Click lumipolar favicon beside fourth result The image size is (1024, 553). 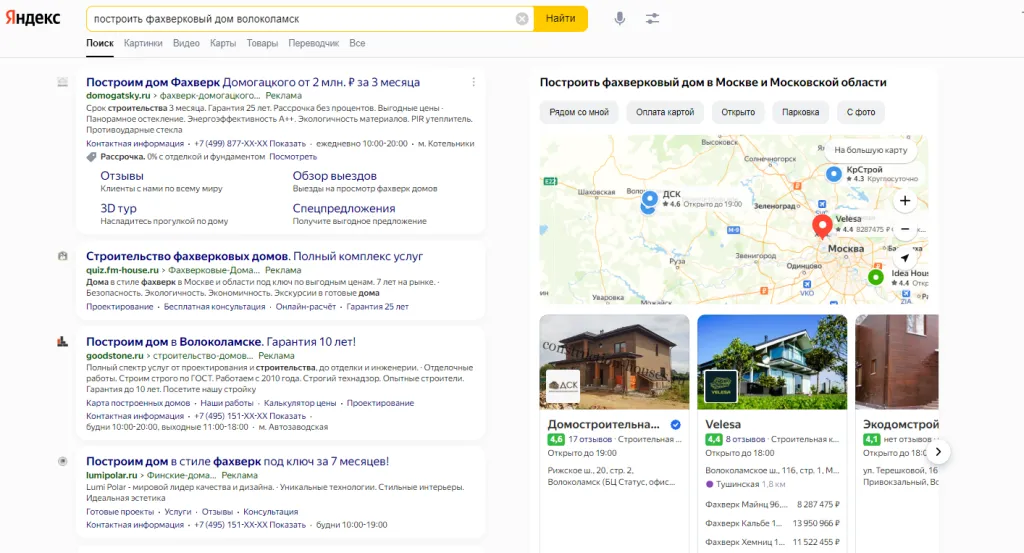63,461
